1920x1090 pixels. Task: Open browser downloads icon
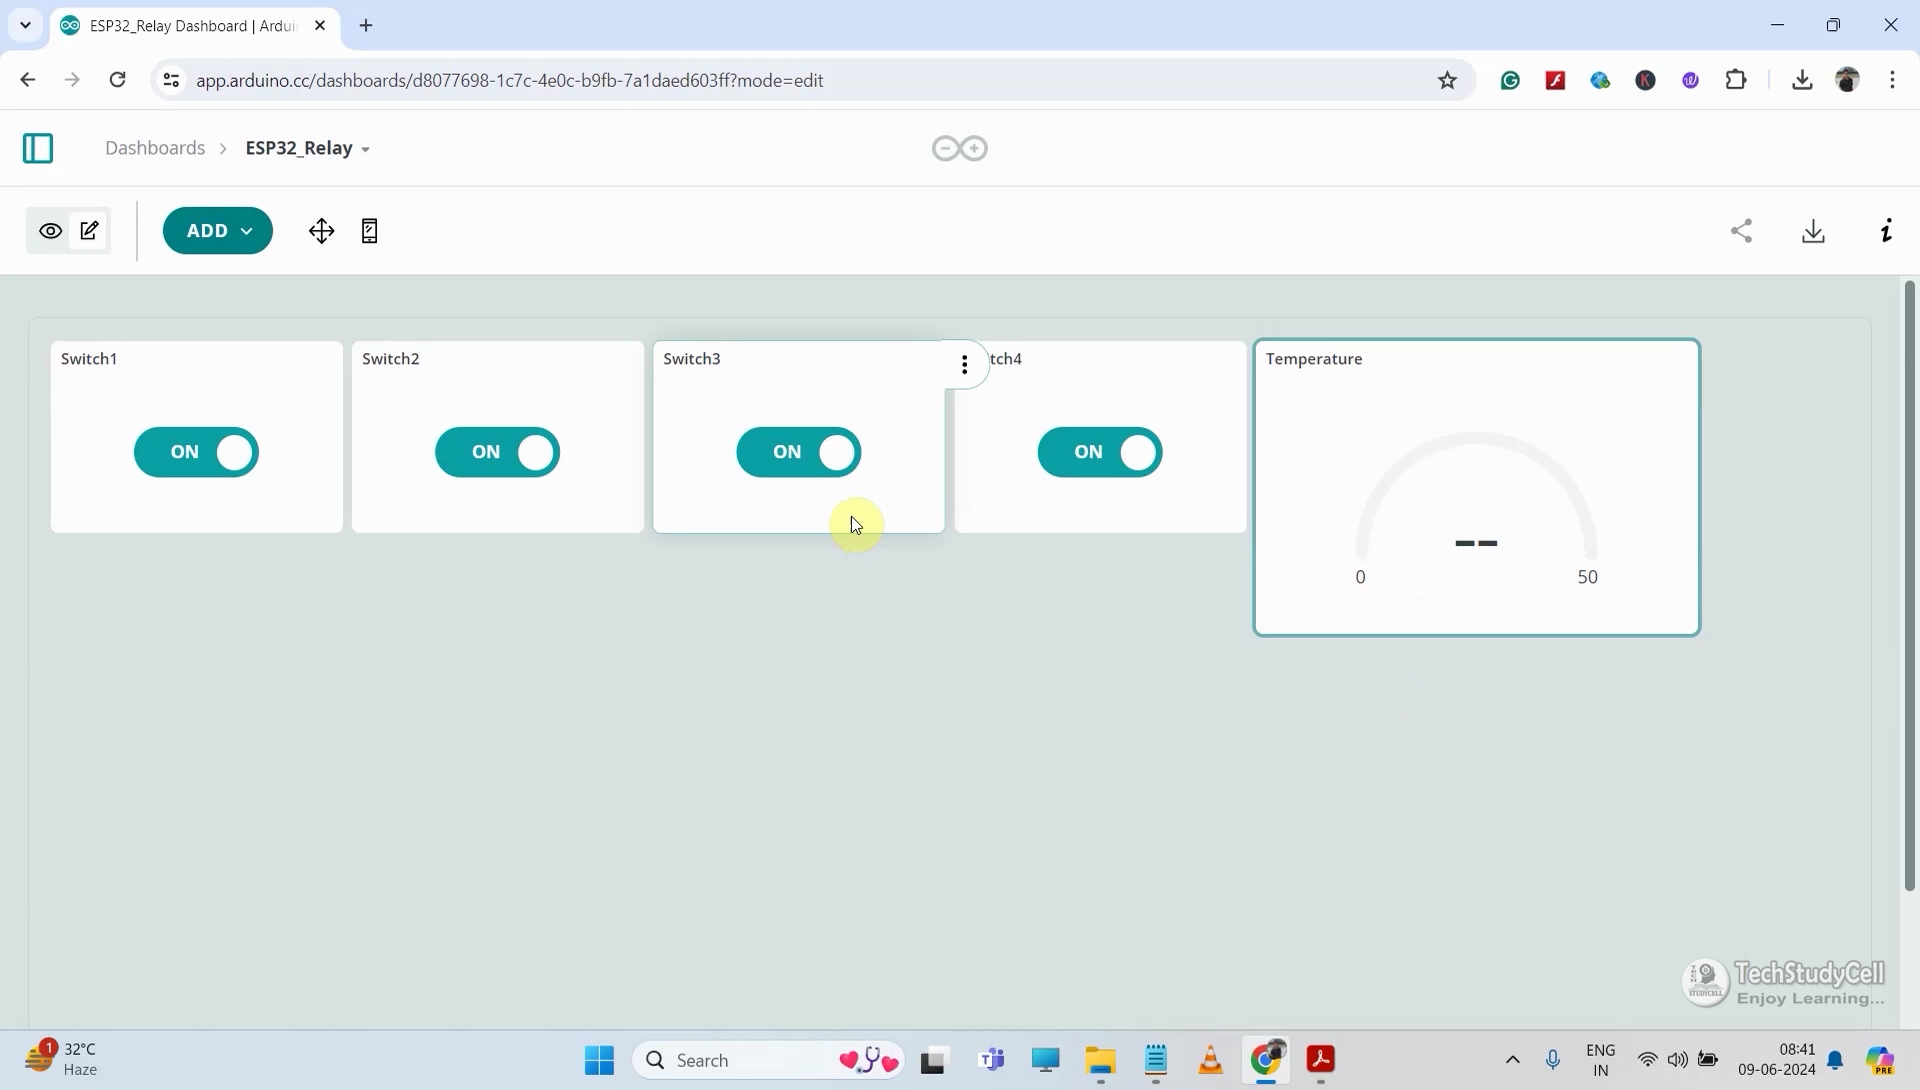[1802, 80]
